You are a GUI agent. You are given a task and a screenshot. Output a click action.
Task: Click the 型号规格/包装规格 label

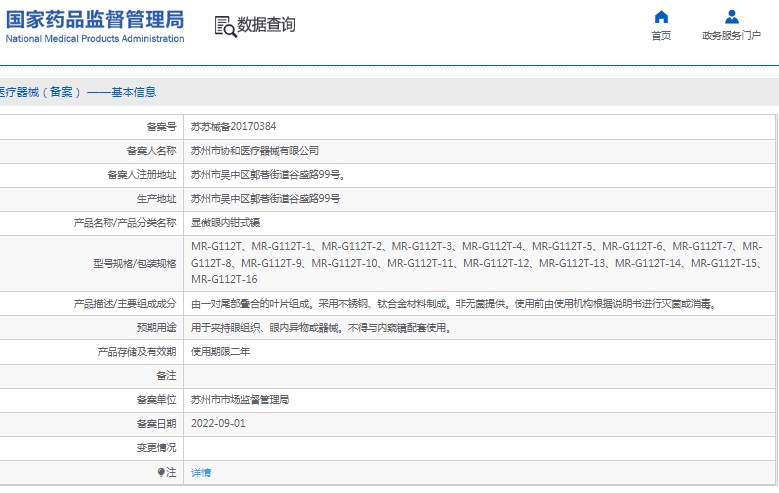135,263
